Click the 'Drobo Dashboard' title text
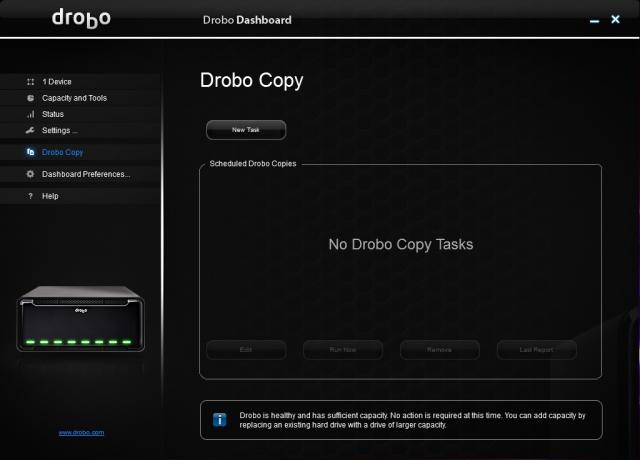This screenshot has width=640, height=460. pos(247,20)
